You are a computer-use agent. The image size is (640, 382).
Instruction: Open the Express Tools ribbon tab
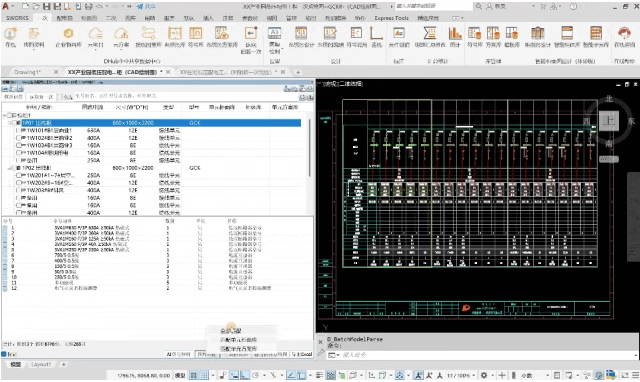click(x=391, y=18)
